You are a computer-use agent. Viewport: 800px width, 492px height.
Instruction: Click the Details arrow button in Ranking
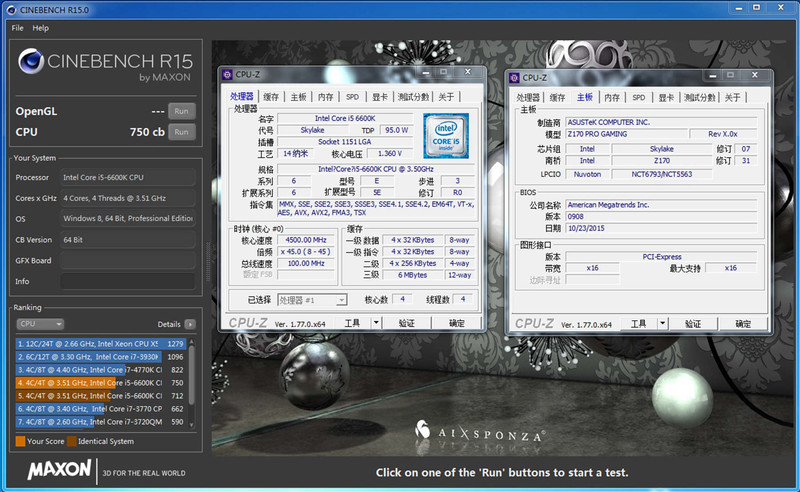tap(190, 324)
